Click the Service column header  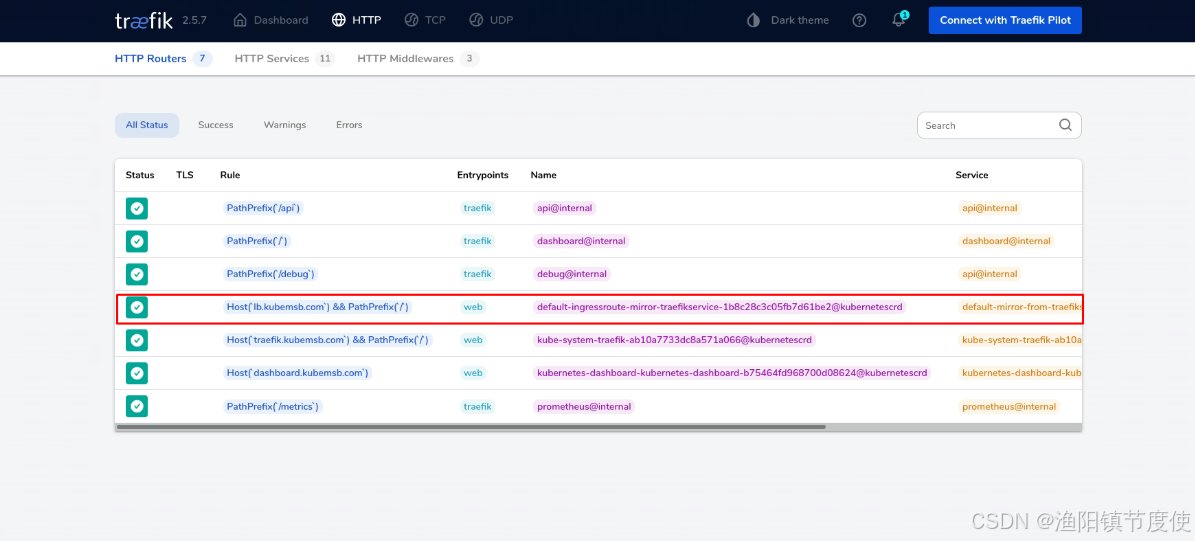[972, 175]
